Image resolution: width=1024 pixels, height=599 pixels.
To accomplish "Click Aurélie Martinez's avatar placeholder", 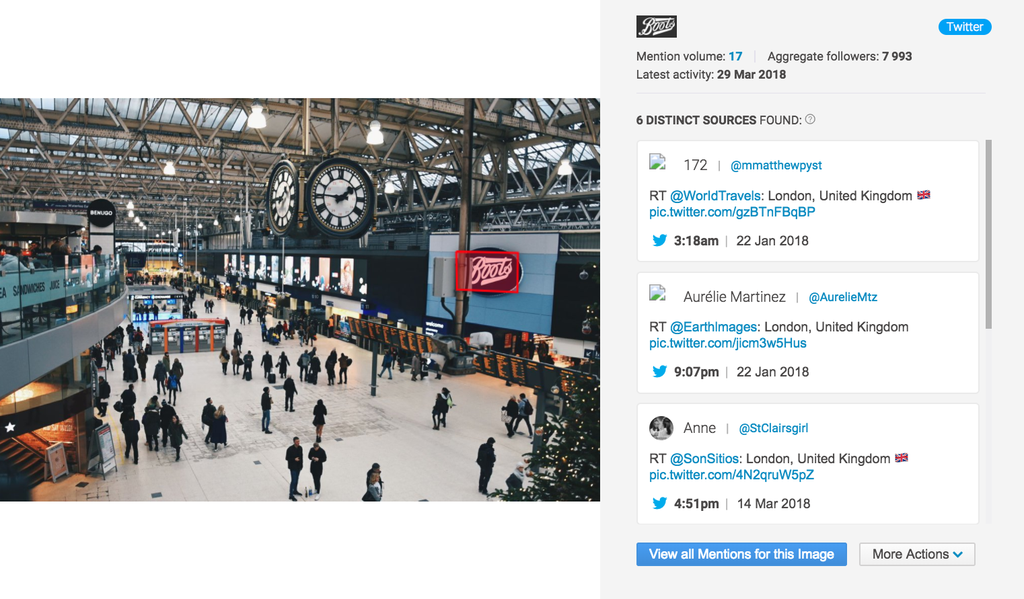I will pos(658,293).
